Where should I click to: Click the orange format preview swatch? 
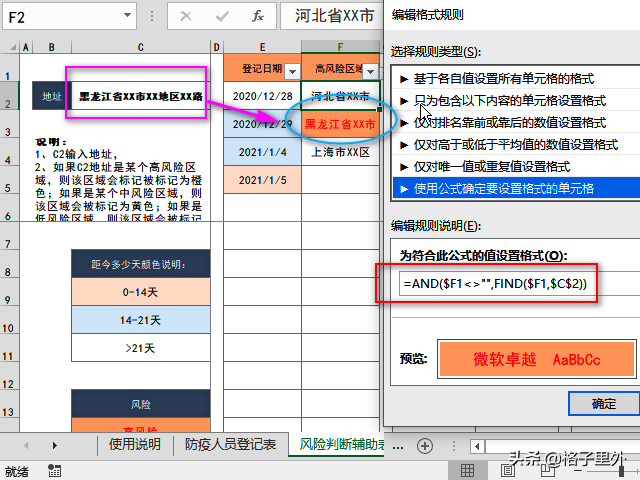[x=536, y=359]
